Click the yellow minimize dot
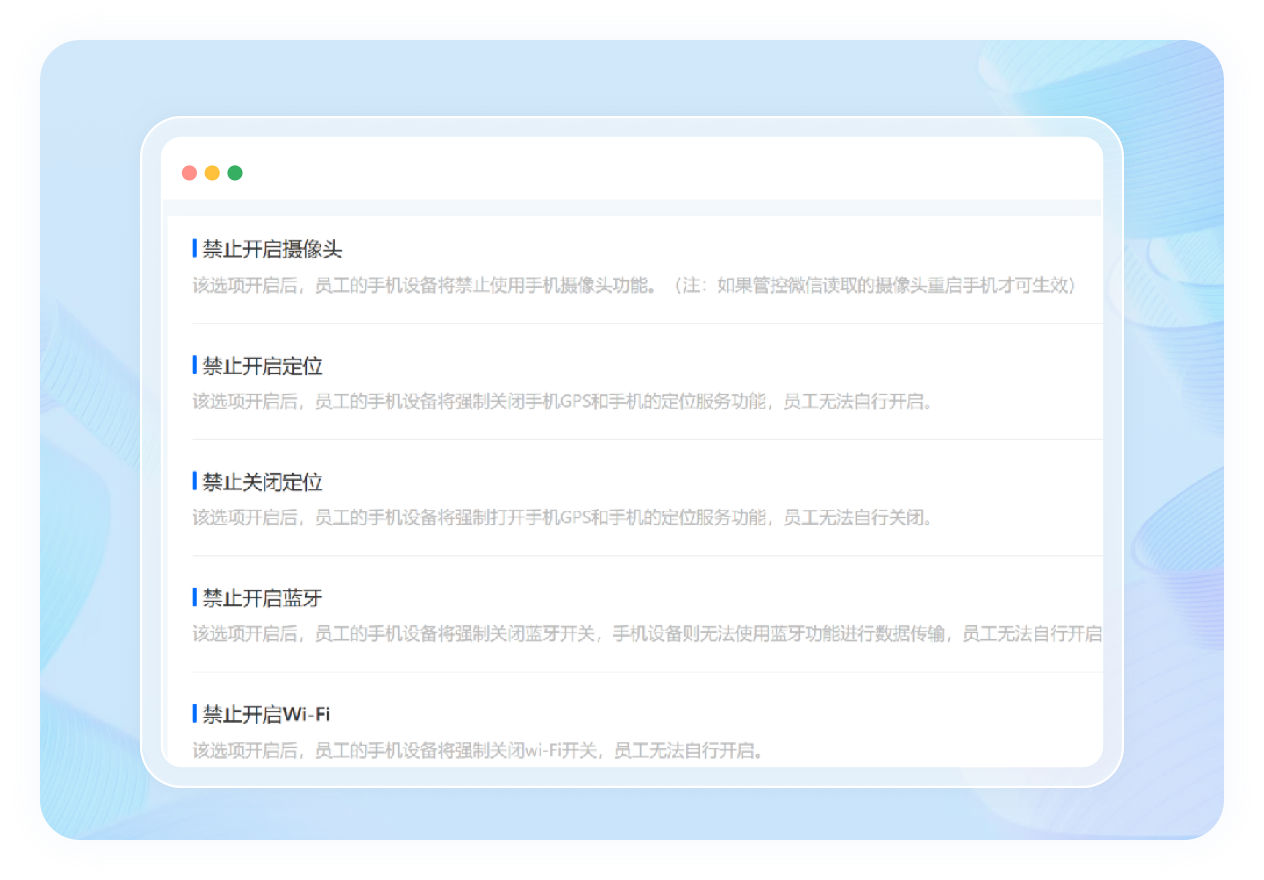Screen dimensions: 1264x880 [212, 173]
